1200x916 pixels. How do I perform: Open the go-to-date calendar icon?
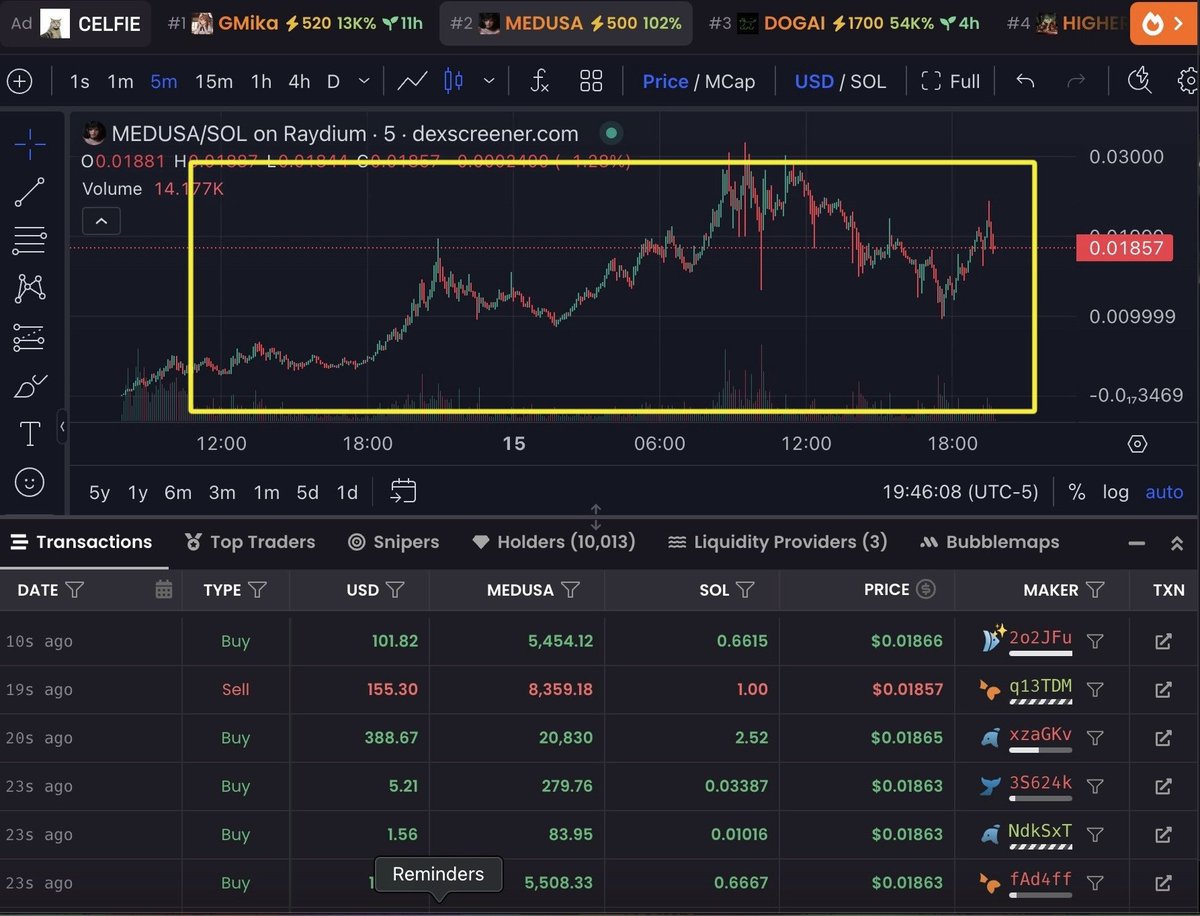403,491
